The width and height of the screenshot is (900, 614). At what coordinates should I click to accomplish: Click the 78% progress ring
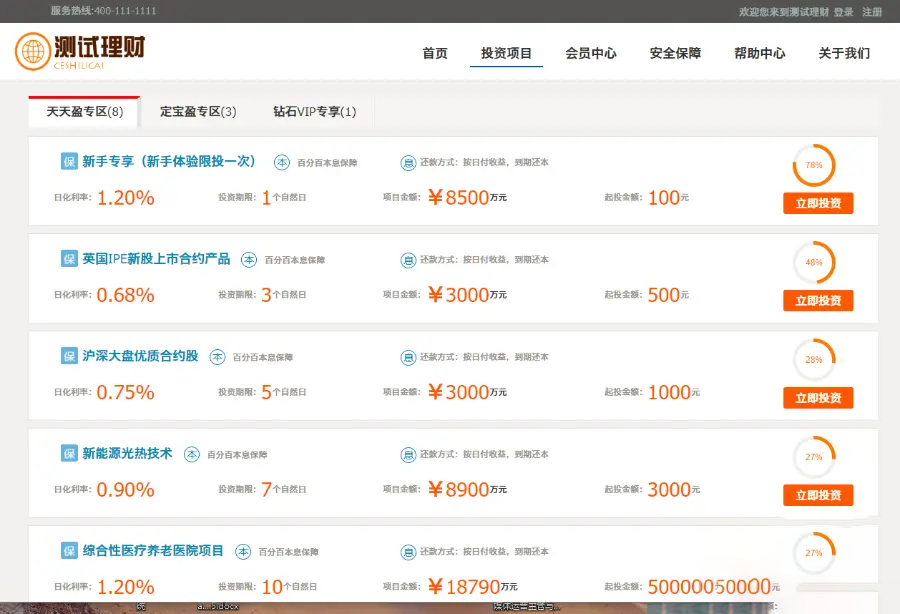(814, 165)
